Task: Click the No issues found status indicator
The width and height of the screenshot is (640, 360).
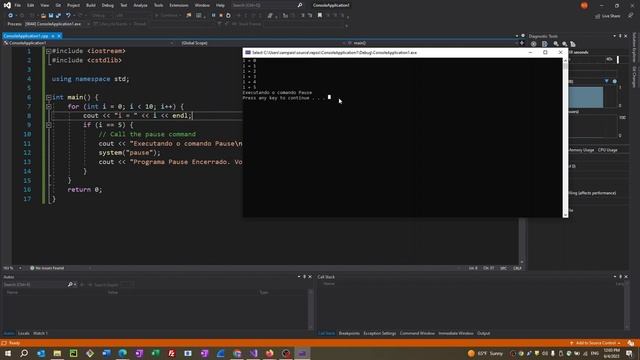Action: (x=47, y=268)
